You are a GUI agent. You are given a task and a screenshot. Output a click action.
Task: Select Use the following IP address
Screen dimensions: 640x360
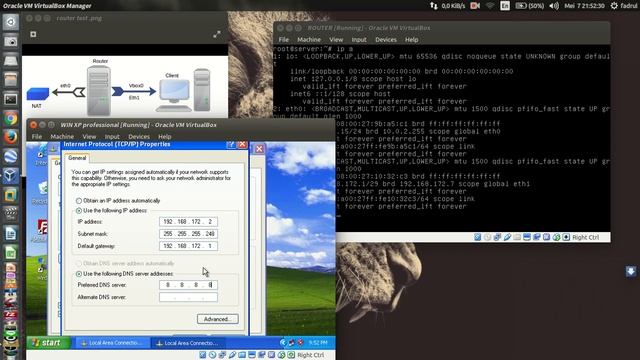pos(111,211)
